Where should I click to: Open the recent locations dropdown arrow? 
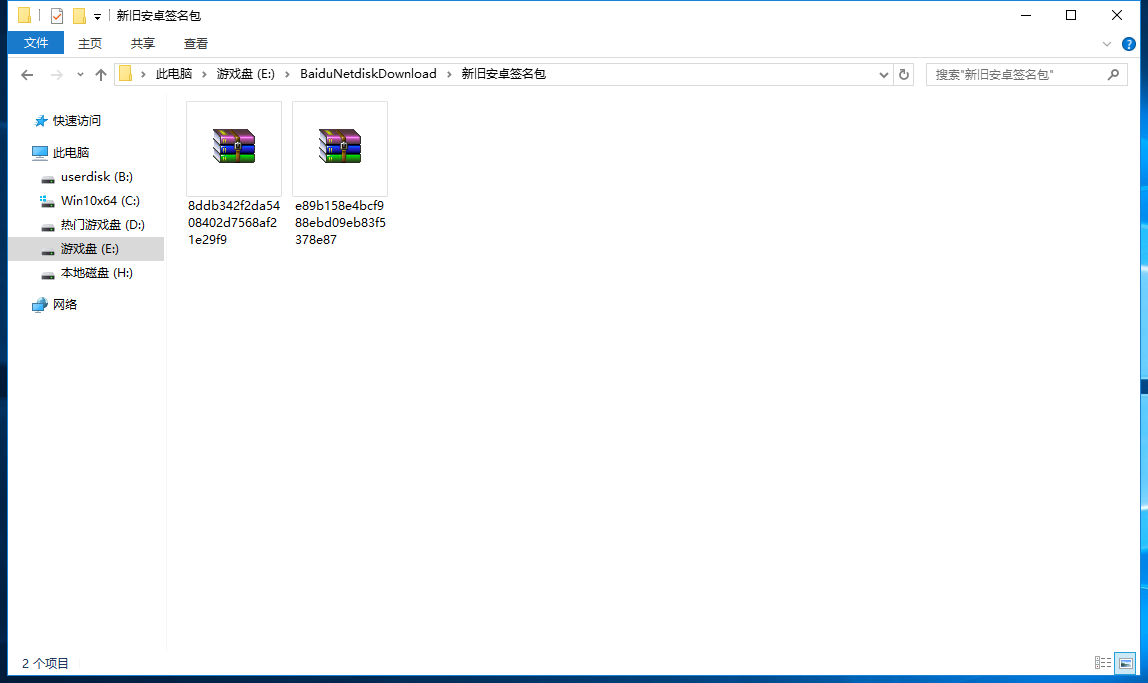pos(80,75)
